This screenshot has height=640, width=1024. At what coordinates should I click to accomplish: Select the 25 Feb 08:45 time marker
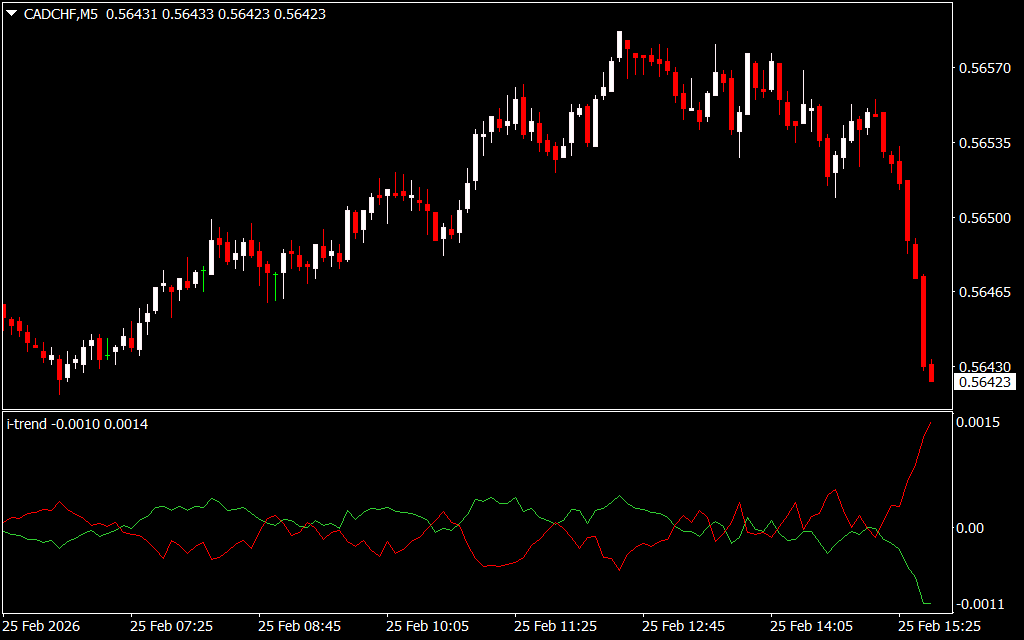tap(299, 626)
